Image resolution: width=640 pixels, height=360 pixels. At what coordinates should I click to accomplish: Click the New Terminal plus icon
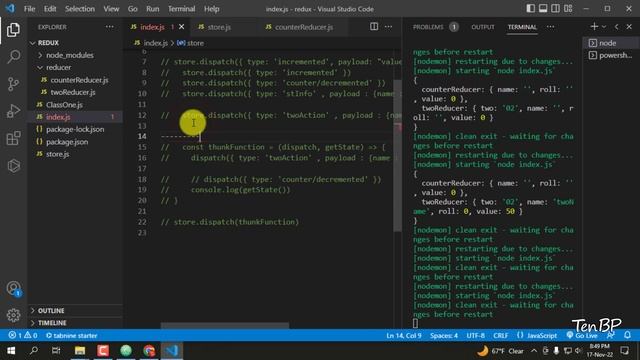[x=594, y=27]
